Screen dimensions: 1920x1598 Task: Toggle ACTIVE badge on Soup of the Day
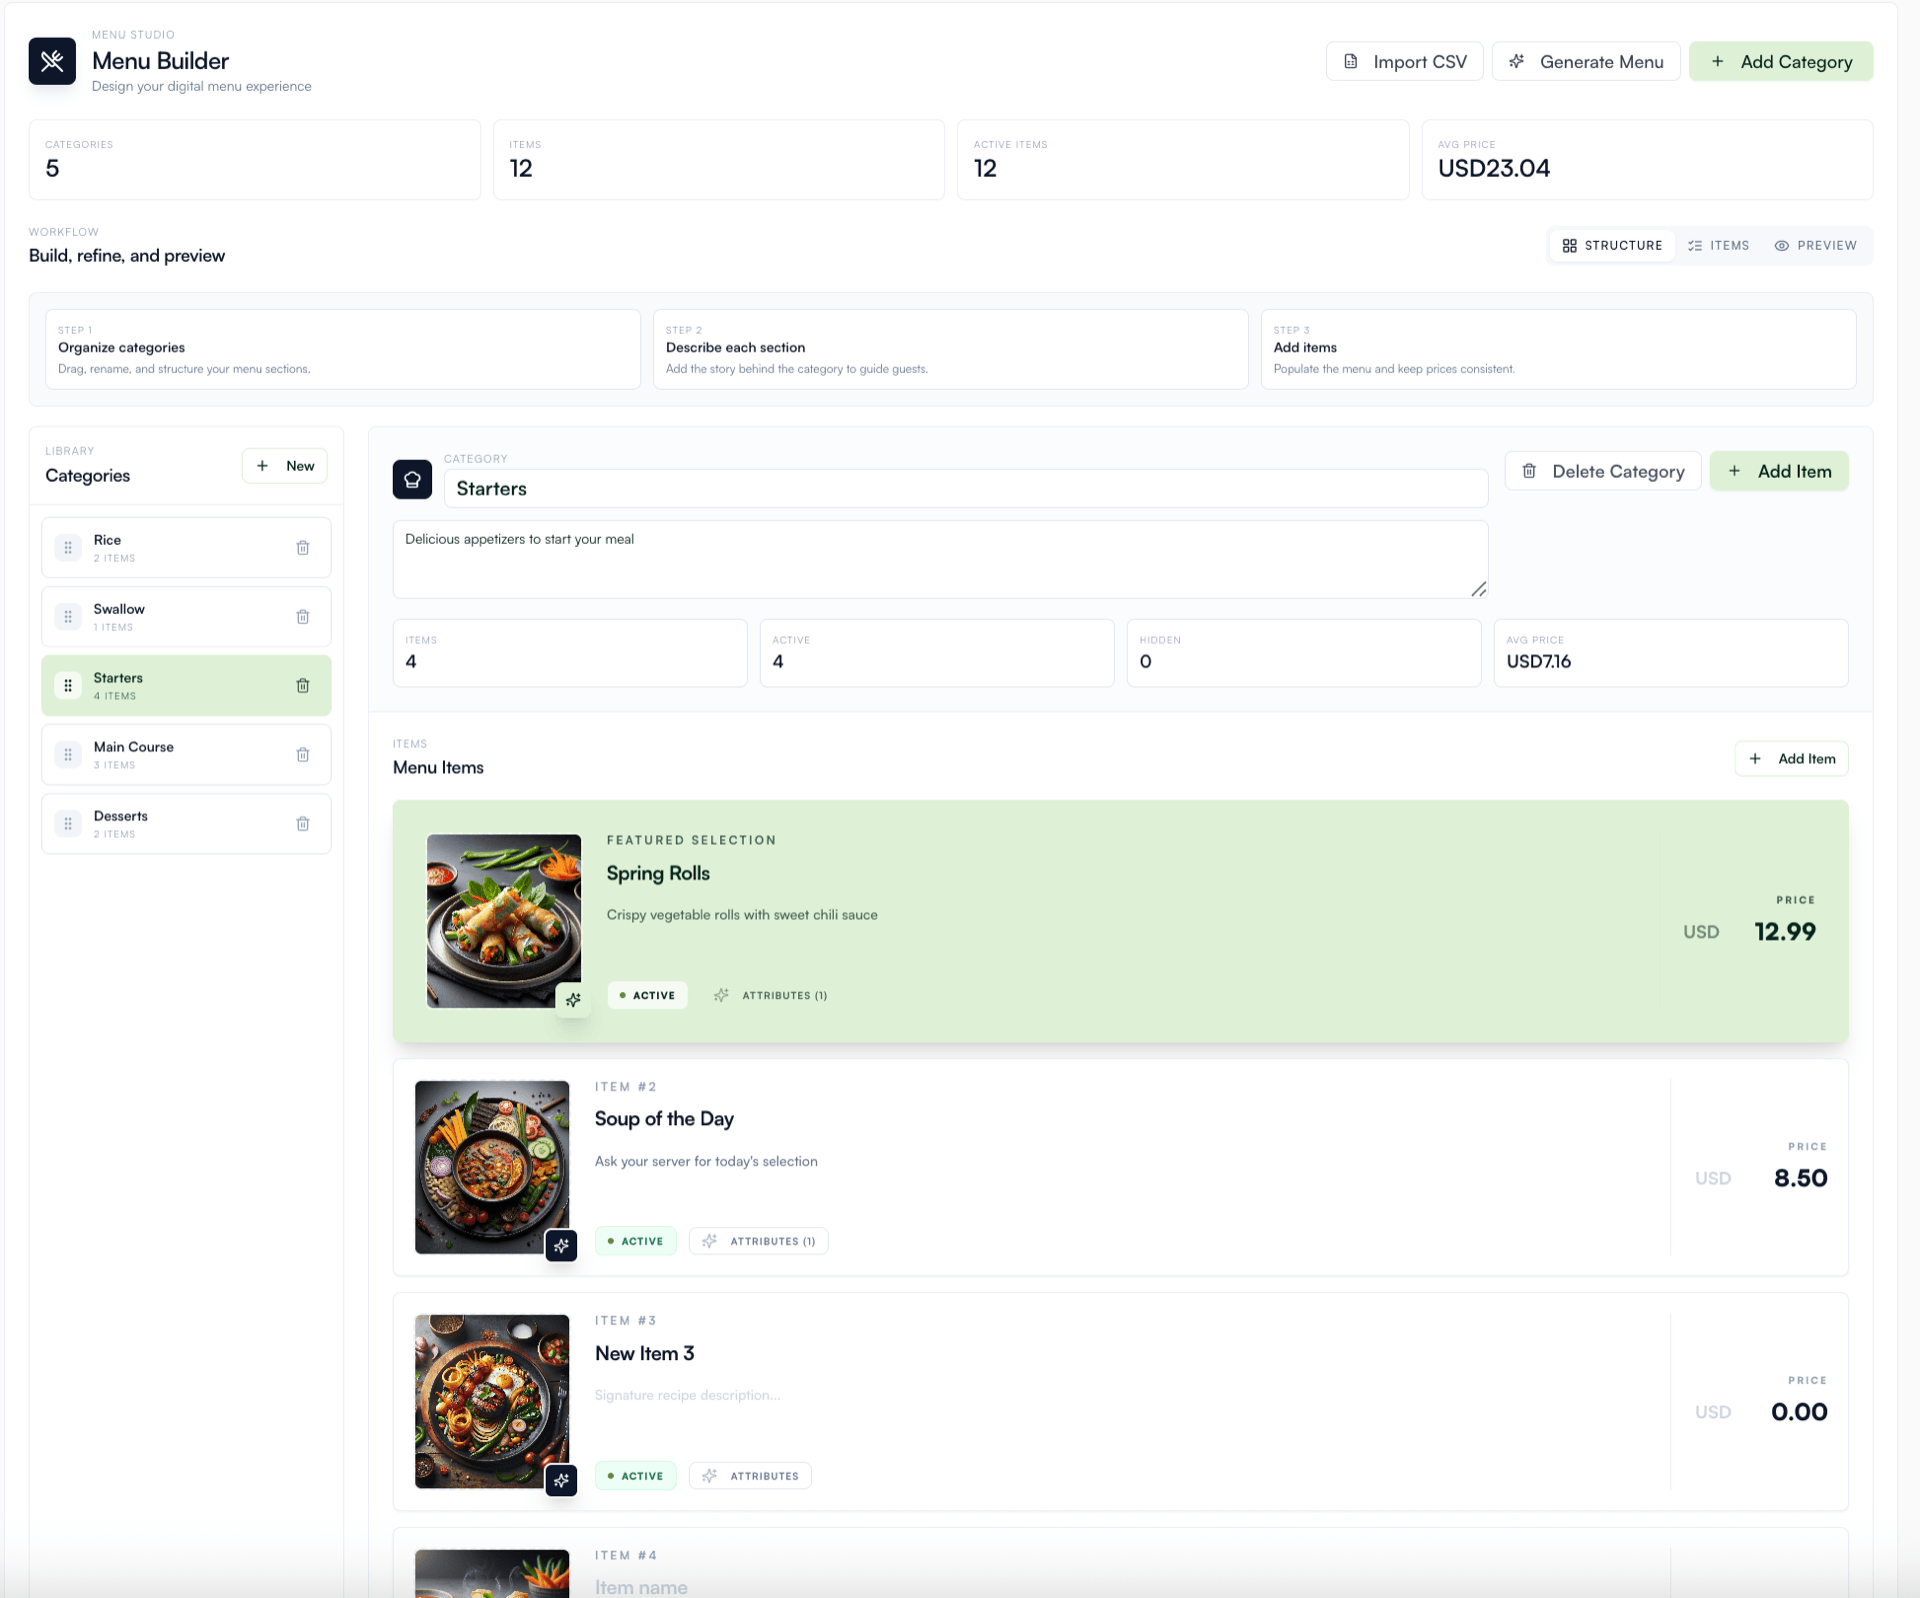click(x=635, y=1241)
